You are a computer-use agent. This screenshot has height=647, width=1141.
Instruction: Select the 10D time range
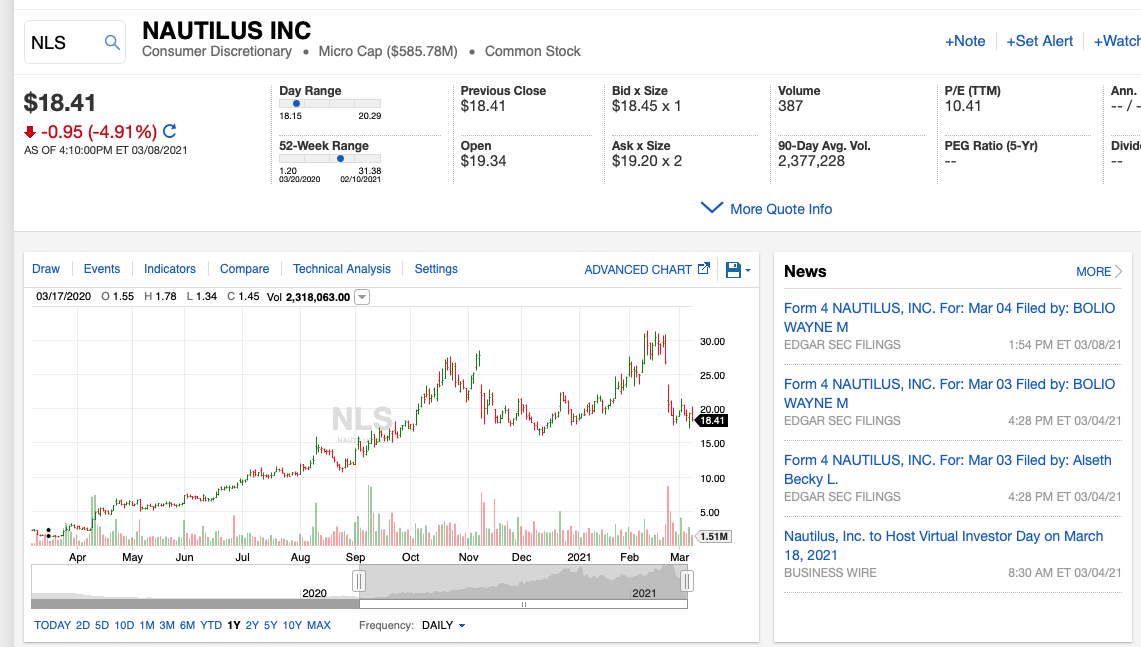tap(124, 625)
